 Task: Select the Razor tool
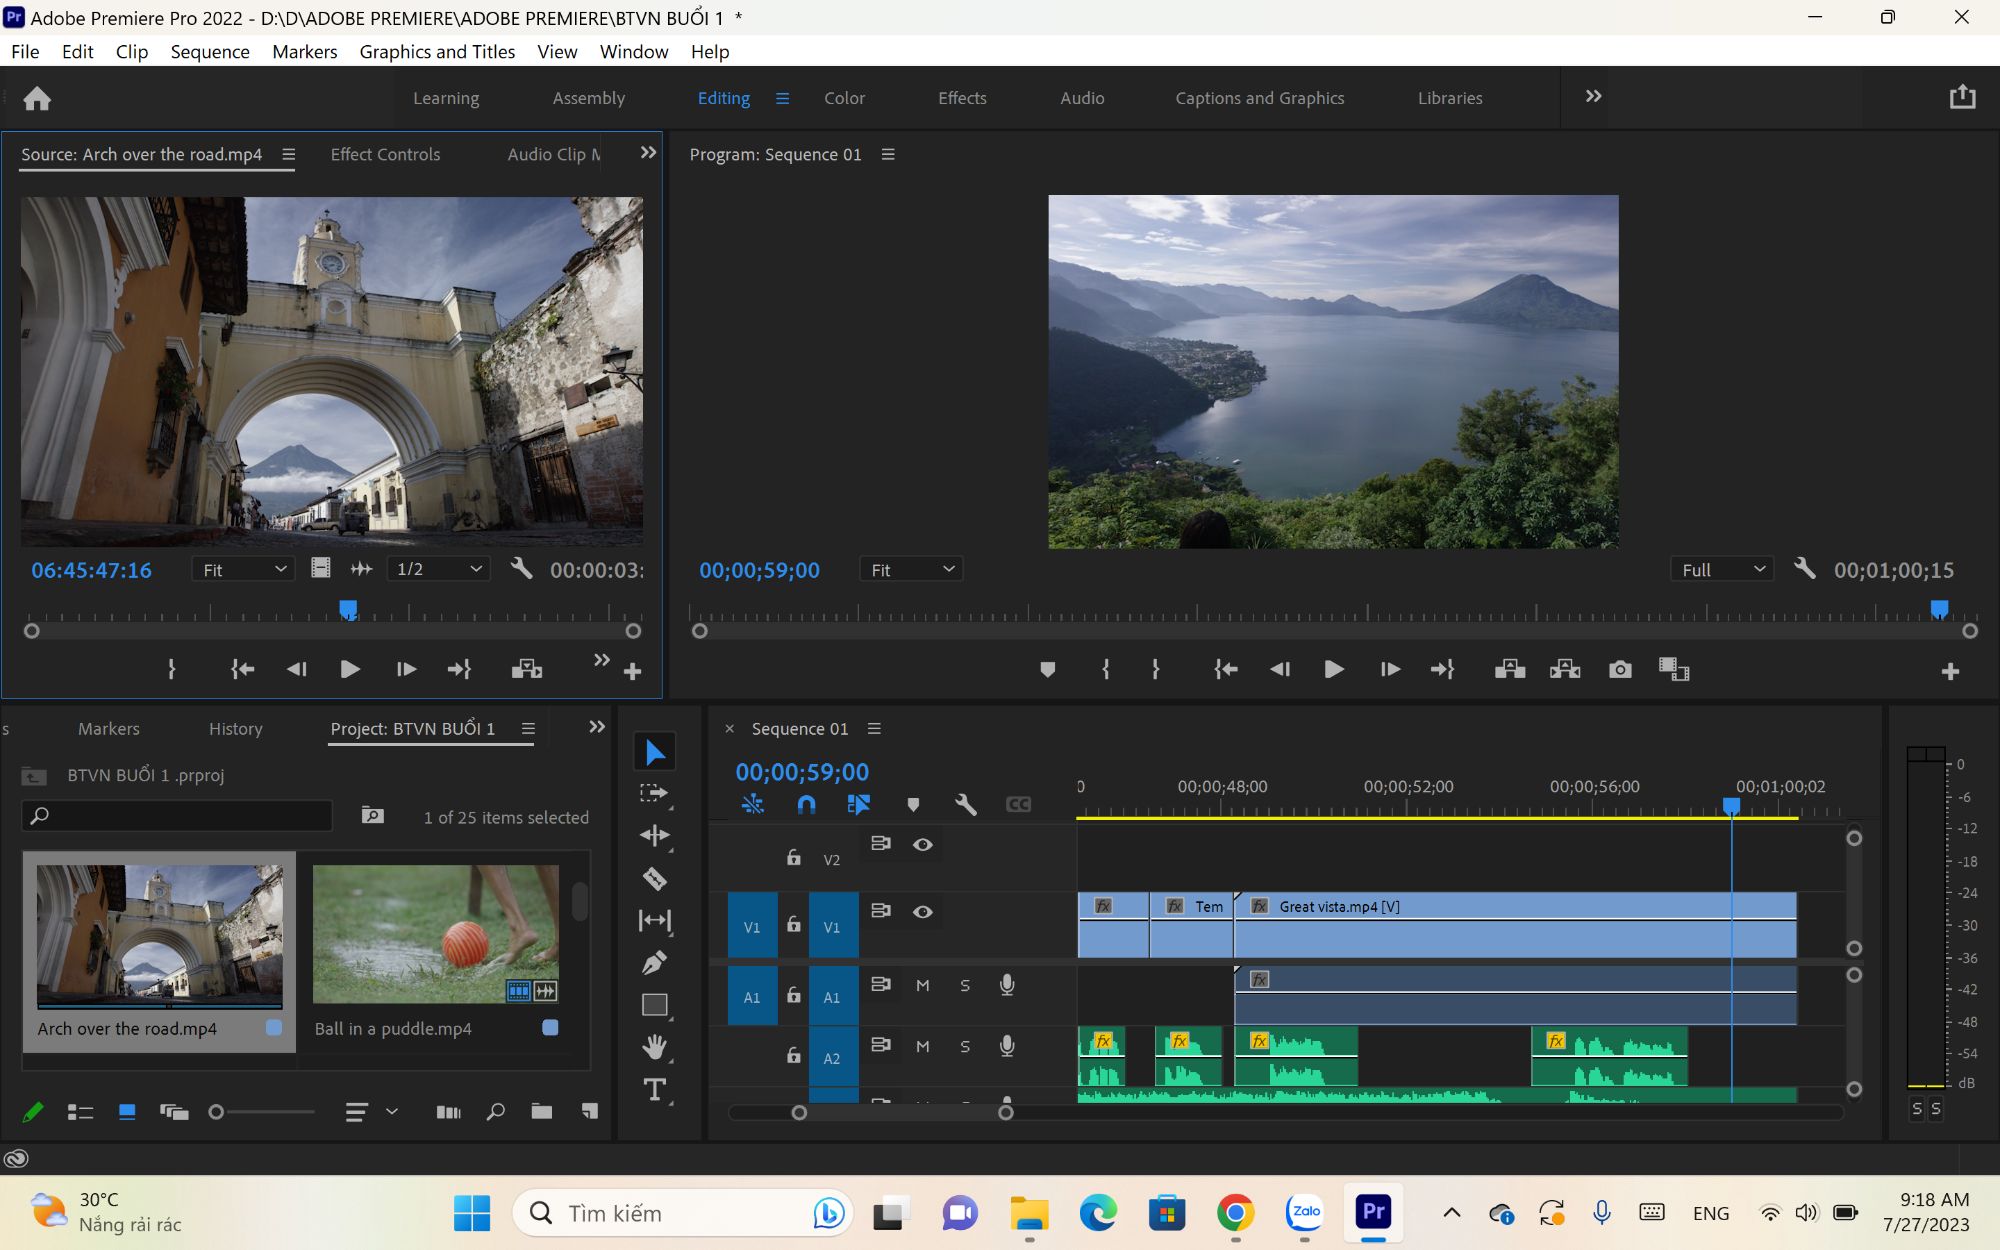click(x=654, y=878)
